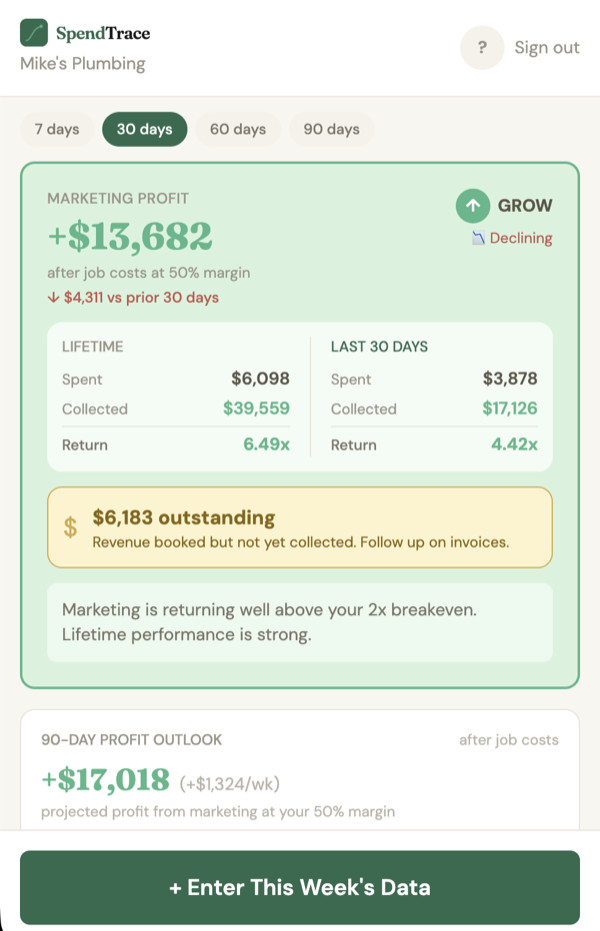Click the green GROW up-arrow icon
The width and height of the screenshot is (600, 931).
click(x=472, y=206)
